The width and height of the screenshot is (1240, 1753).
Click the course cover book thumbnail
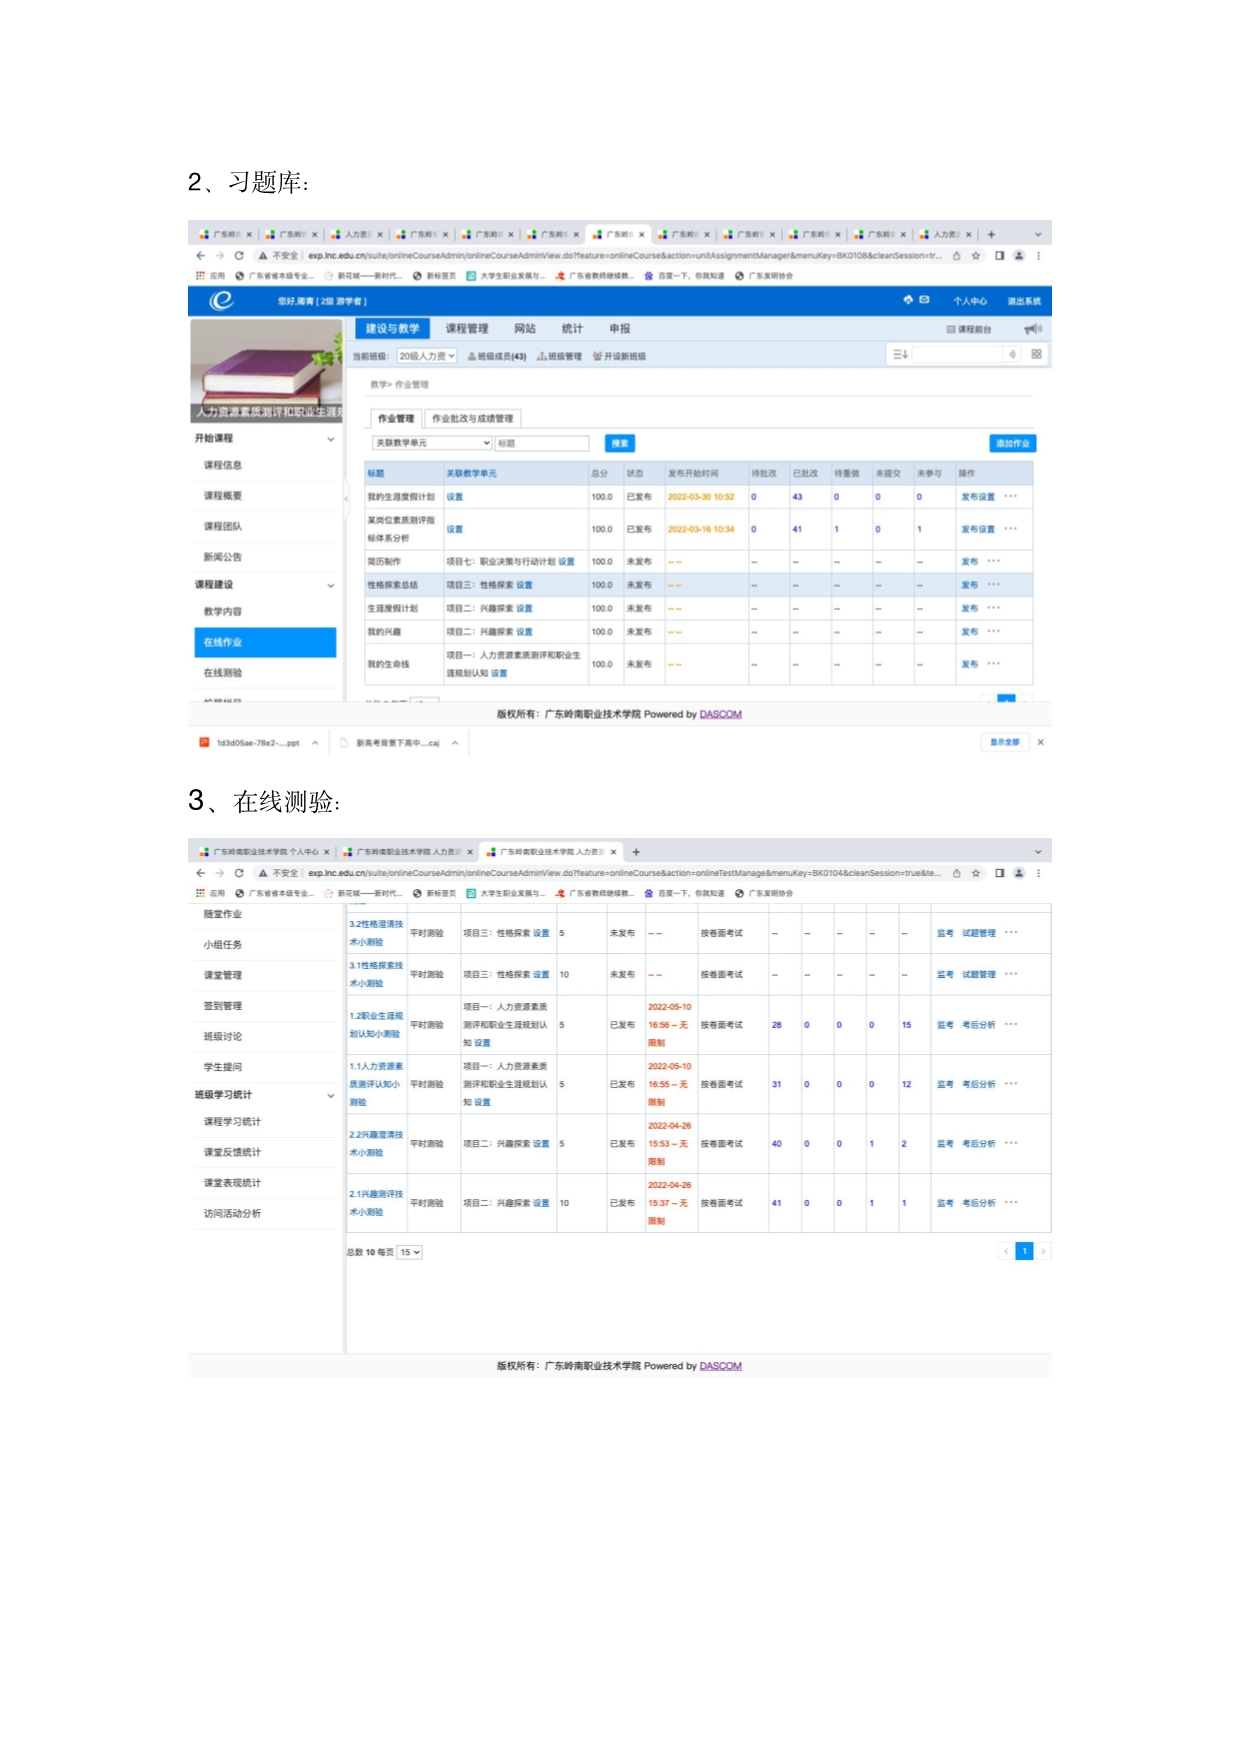tap(265, 370)
